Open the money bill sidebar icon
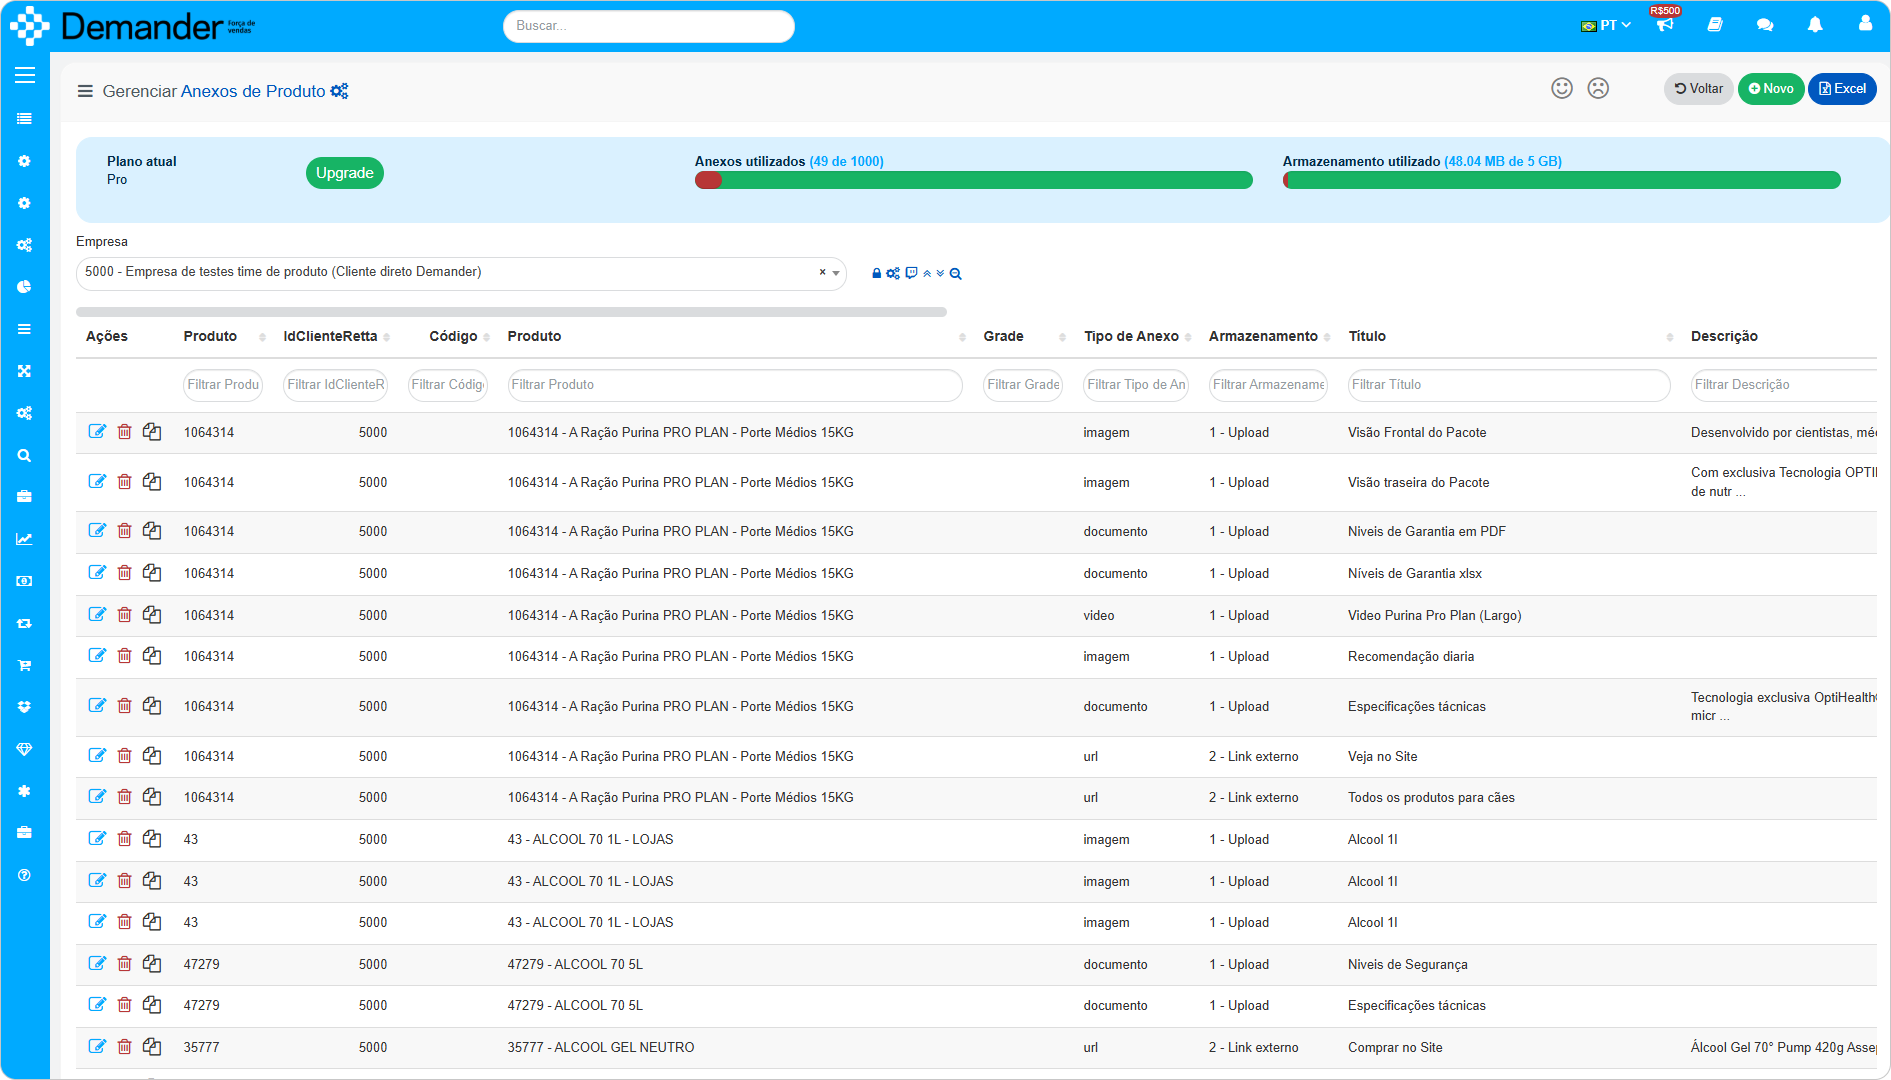 pos(25,581)
